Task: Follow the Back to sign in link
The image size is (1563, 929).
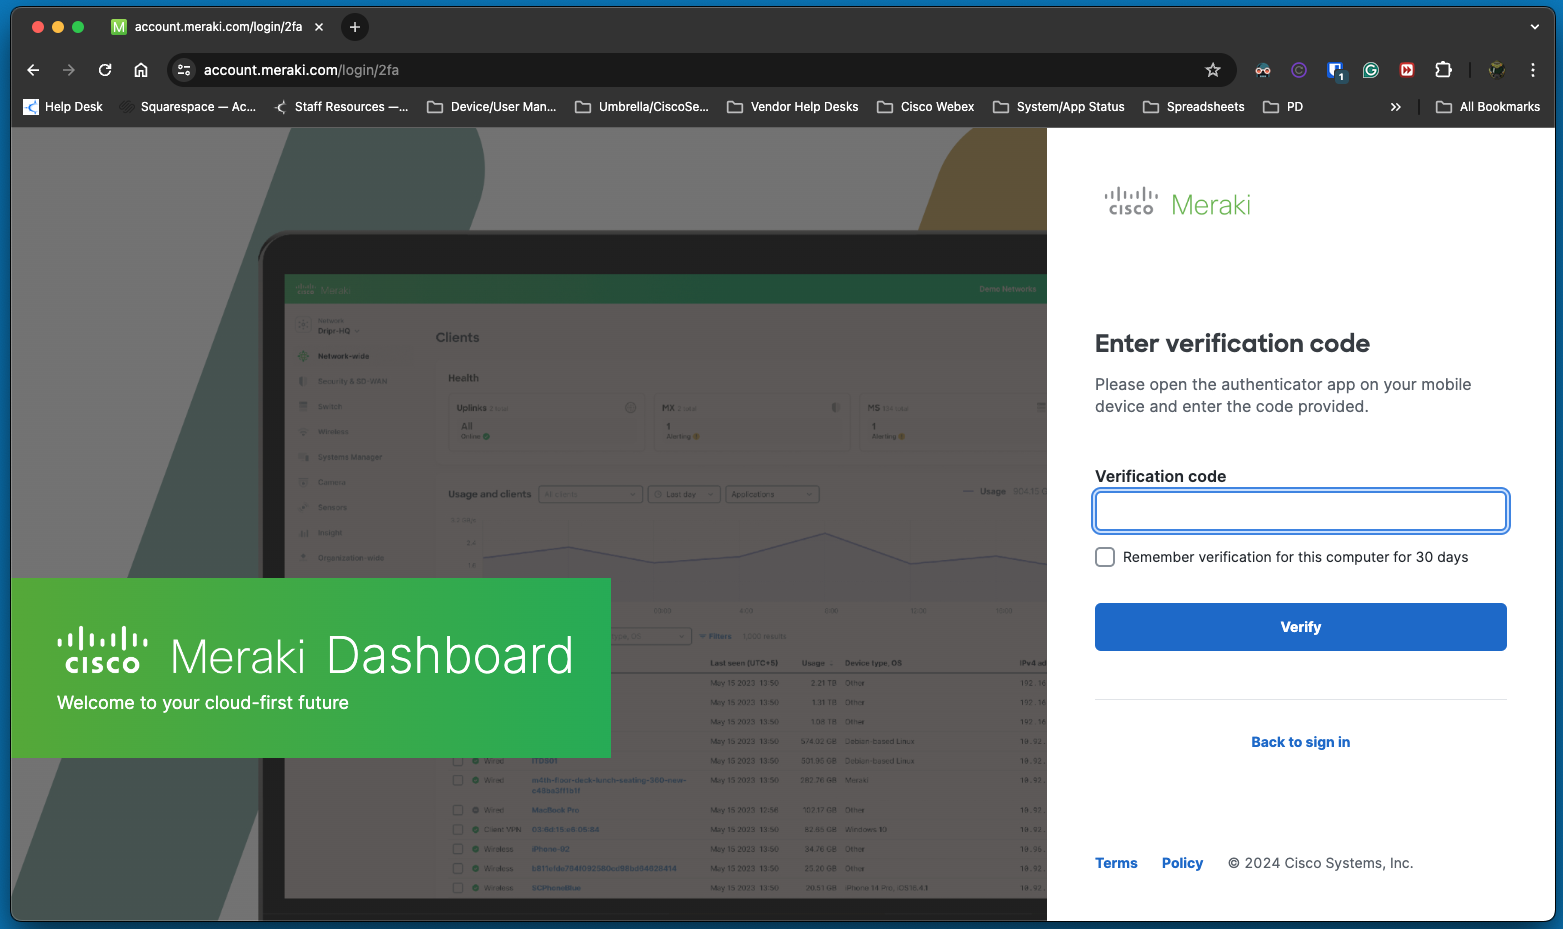Action: tap(1300, 742)
